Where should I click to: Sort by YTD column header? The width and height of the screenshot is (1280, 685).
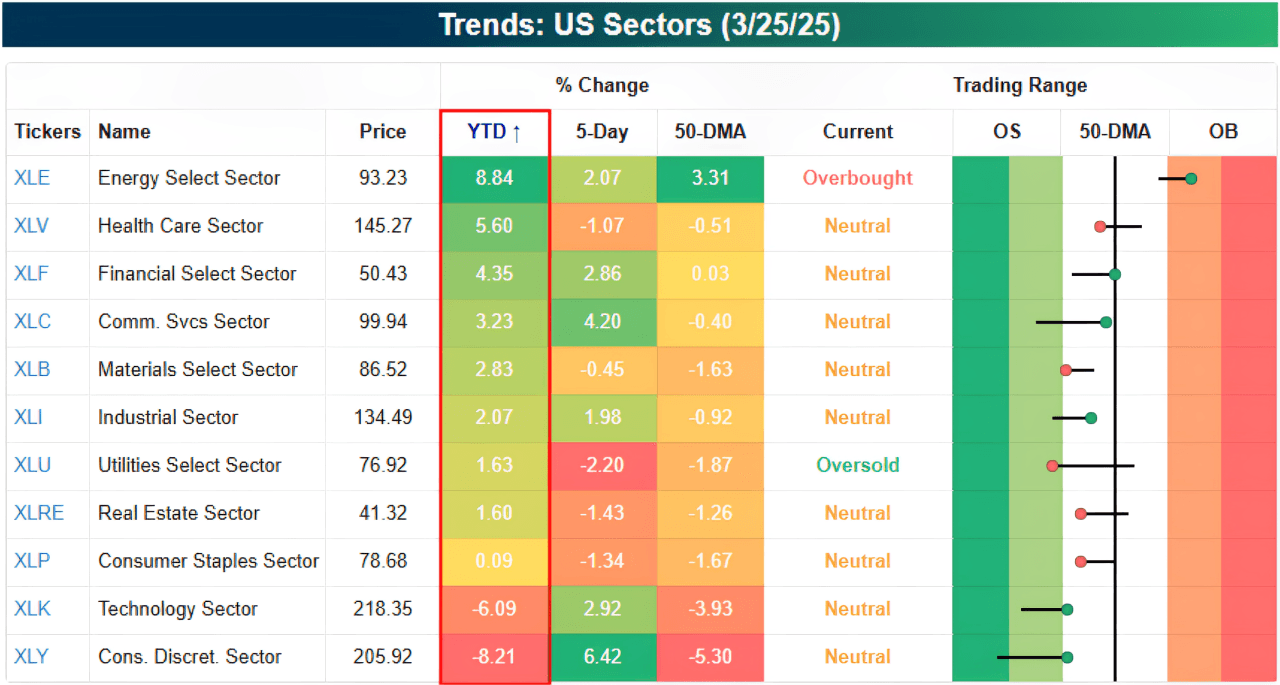pos(494,132)
